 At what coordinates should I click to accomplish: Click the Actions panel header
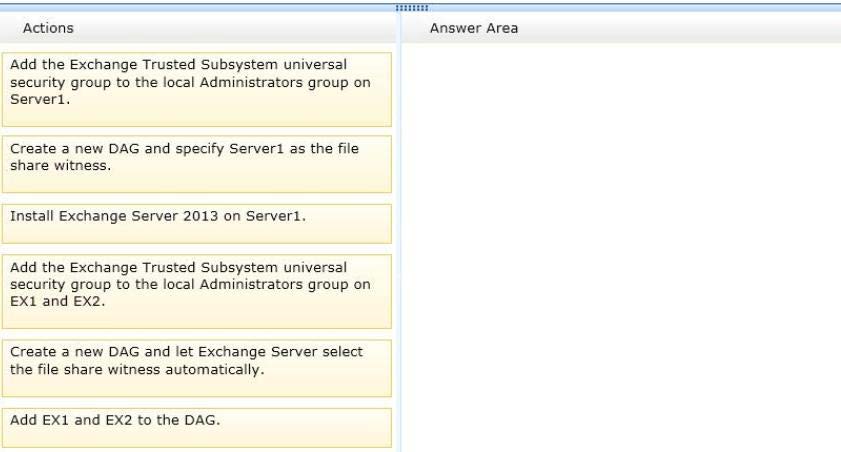[198, 28]
